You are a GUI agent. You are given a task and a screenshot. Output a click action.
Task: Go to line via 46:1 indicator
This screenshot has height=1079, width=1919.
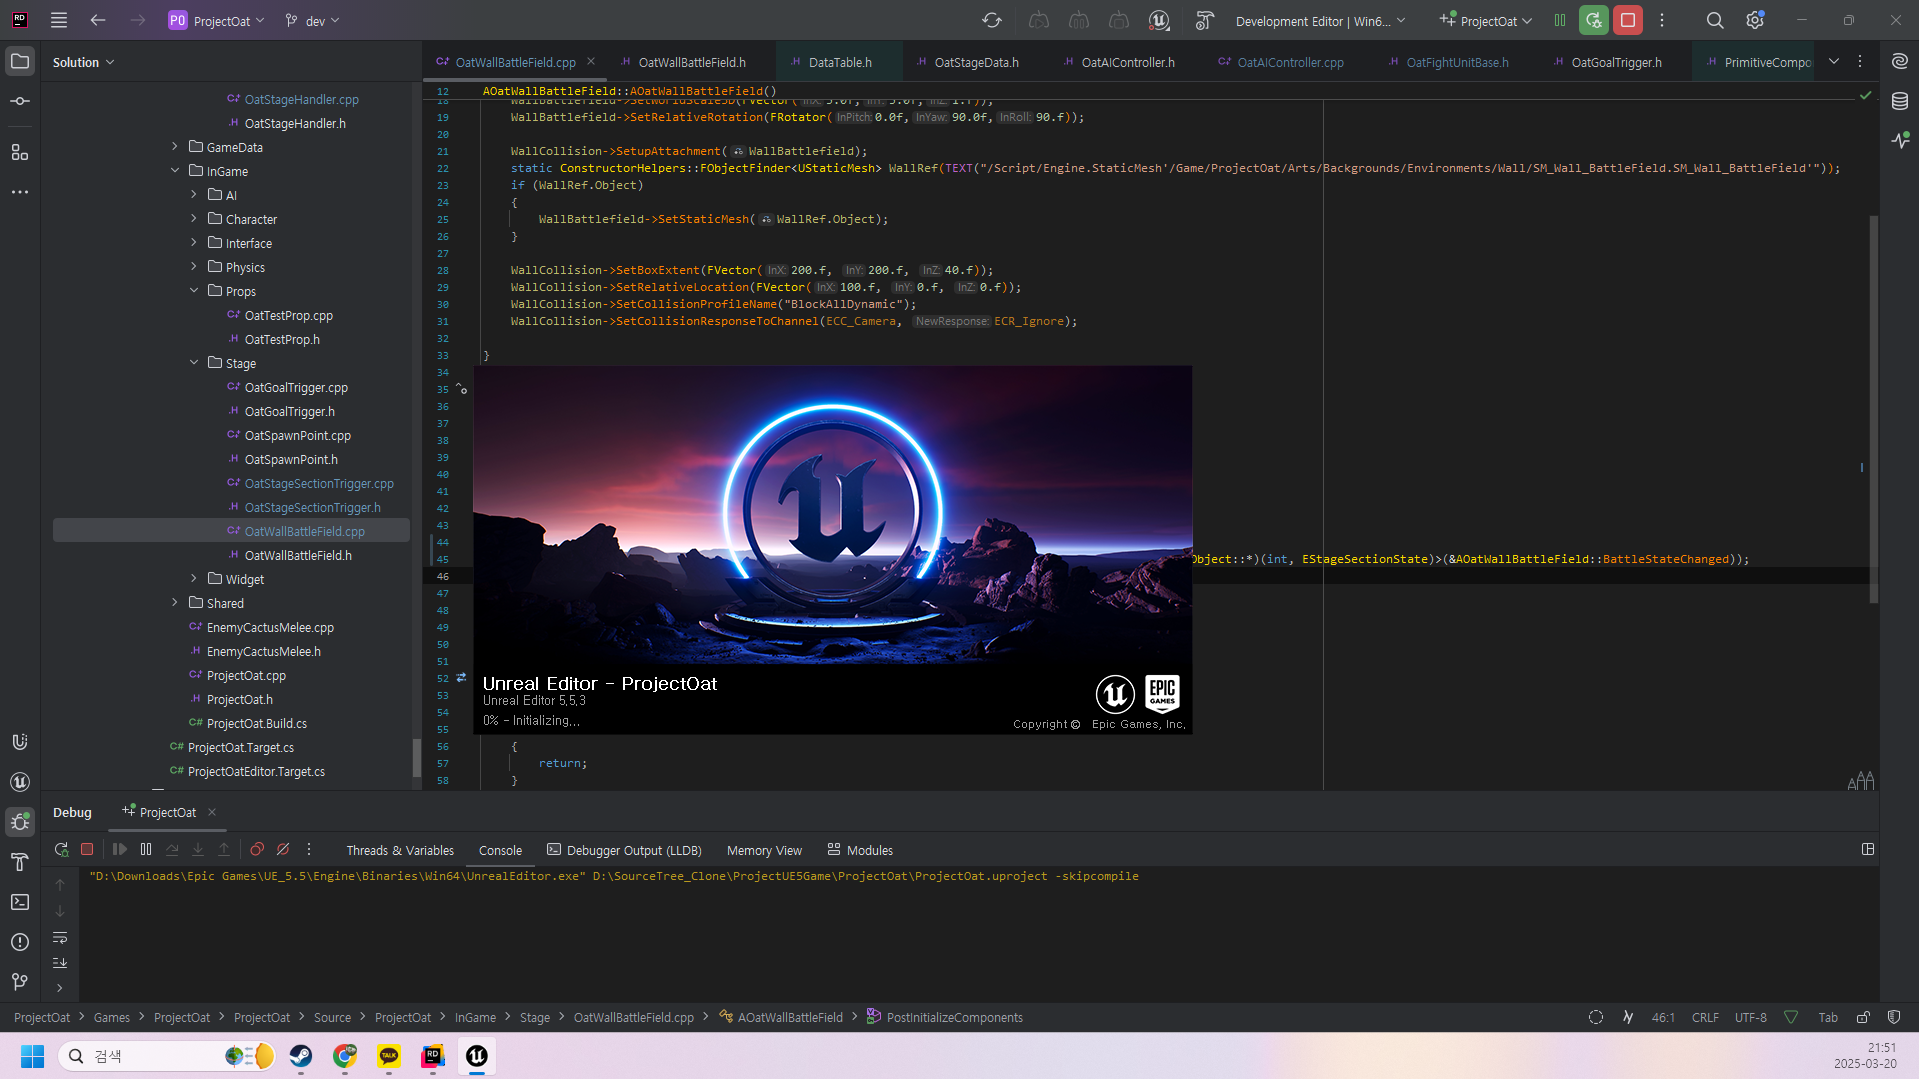click(x=1662, y=1017)
